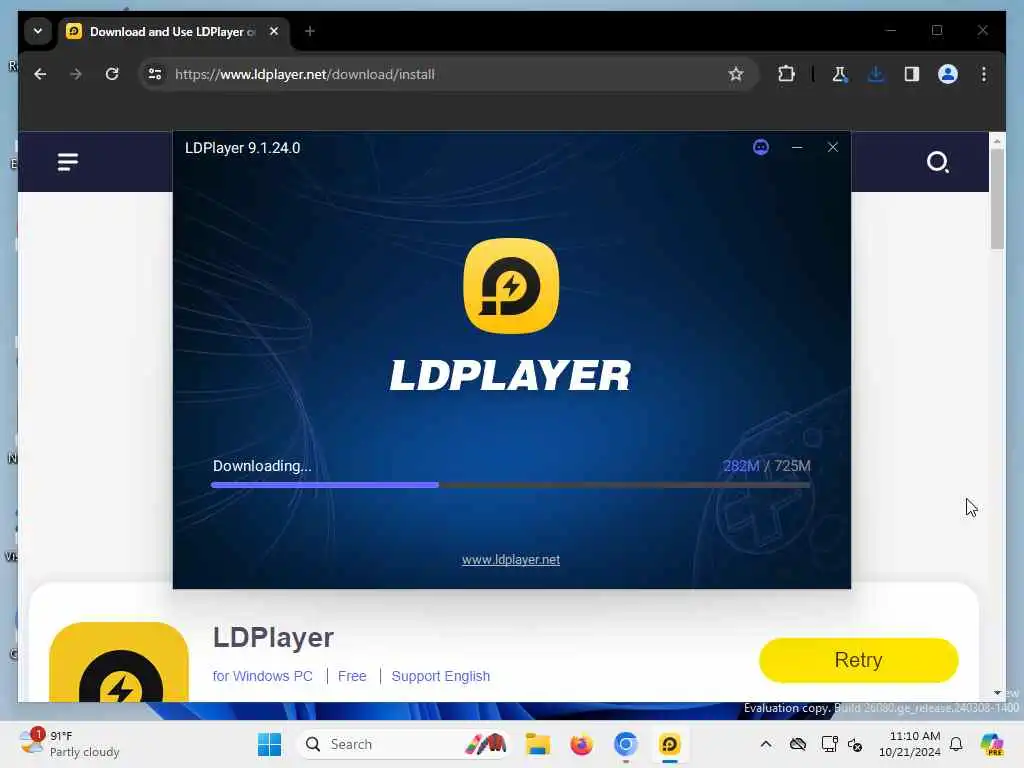The height and width of the screenshot is (768, 1024).
Task: Open the browser three-dot menu
Action: pyautogui.click(x=984, y=74)
